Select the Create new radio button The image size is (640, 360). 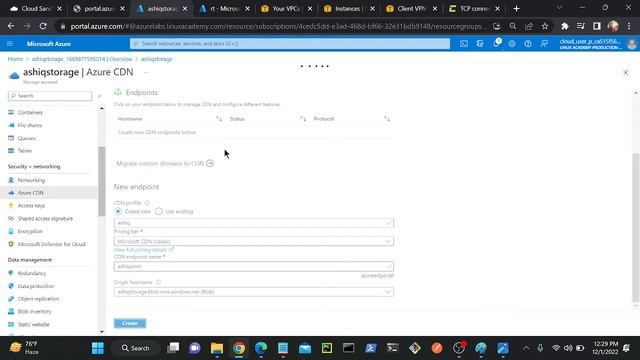point(118,211)
